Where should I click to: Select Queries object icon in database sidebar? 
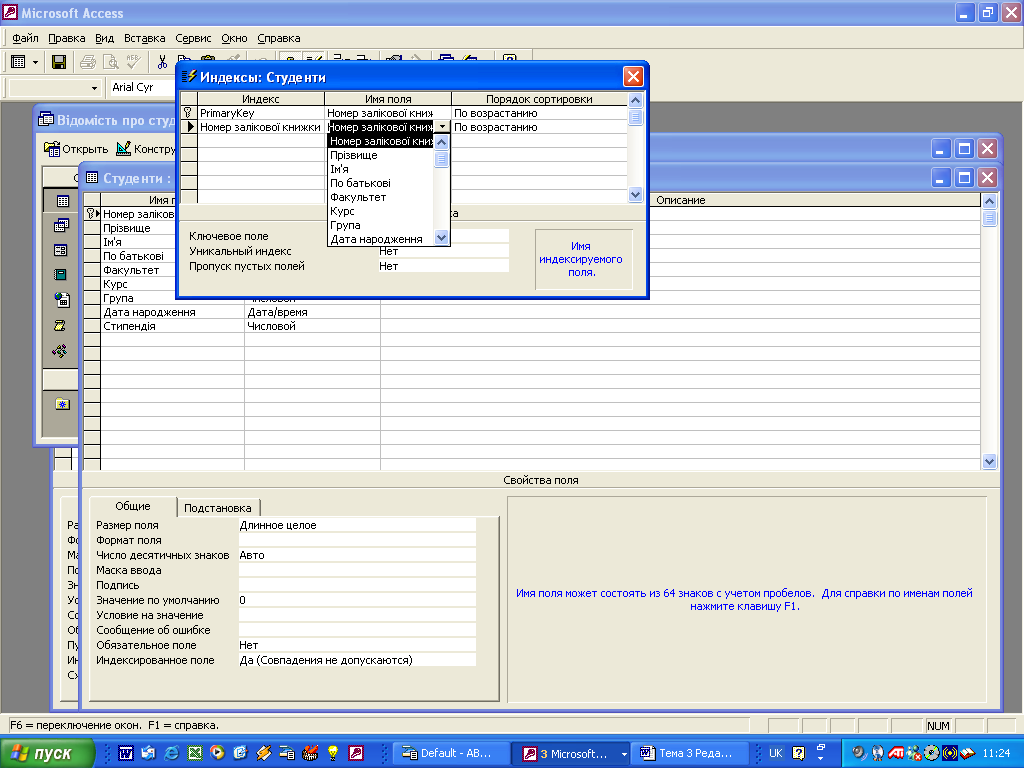61,226
